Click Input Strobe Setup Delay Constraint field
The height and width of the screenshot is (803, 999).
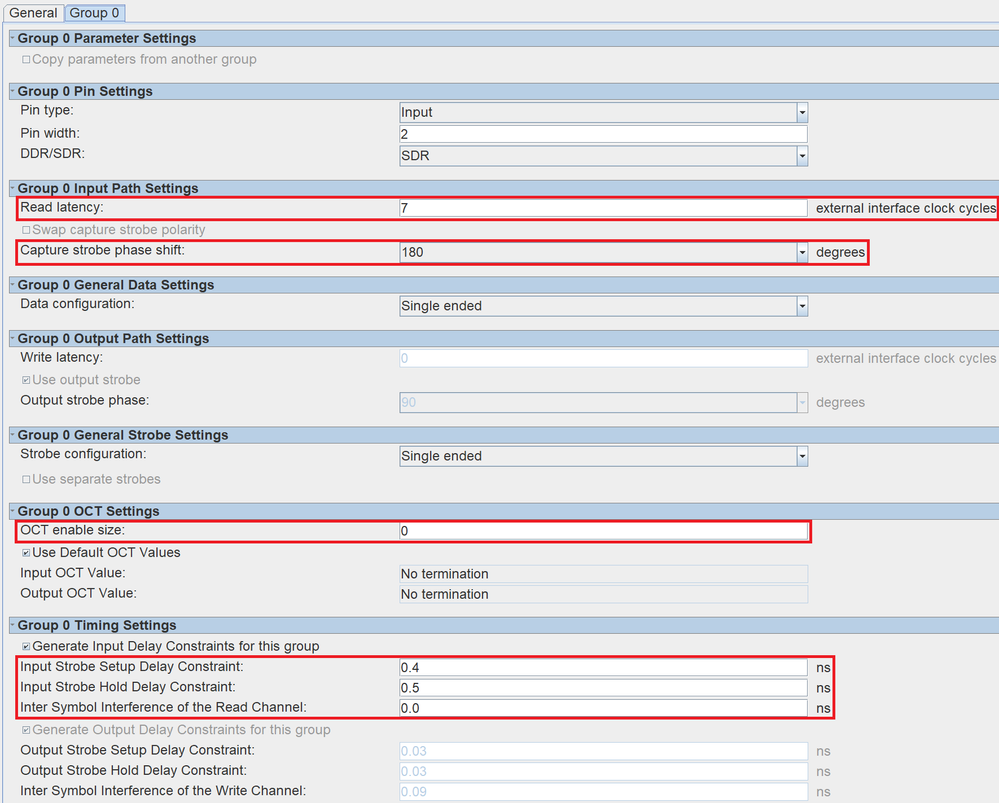(602, 667)
